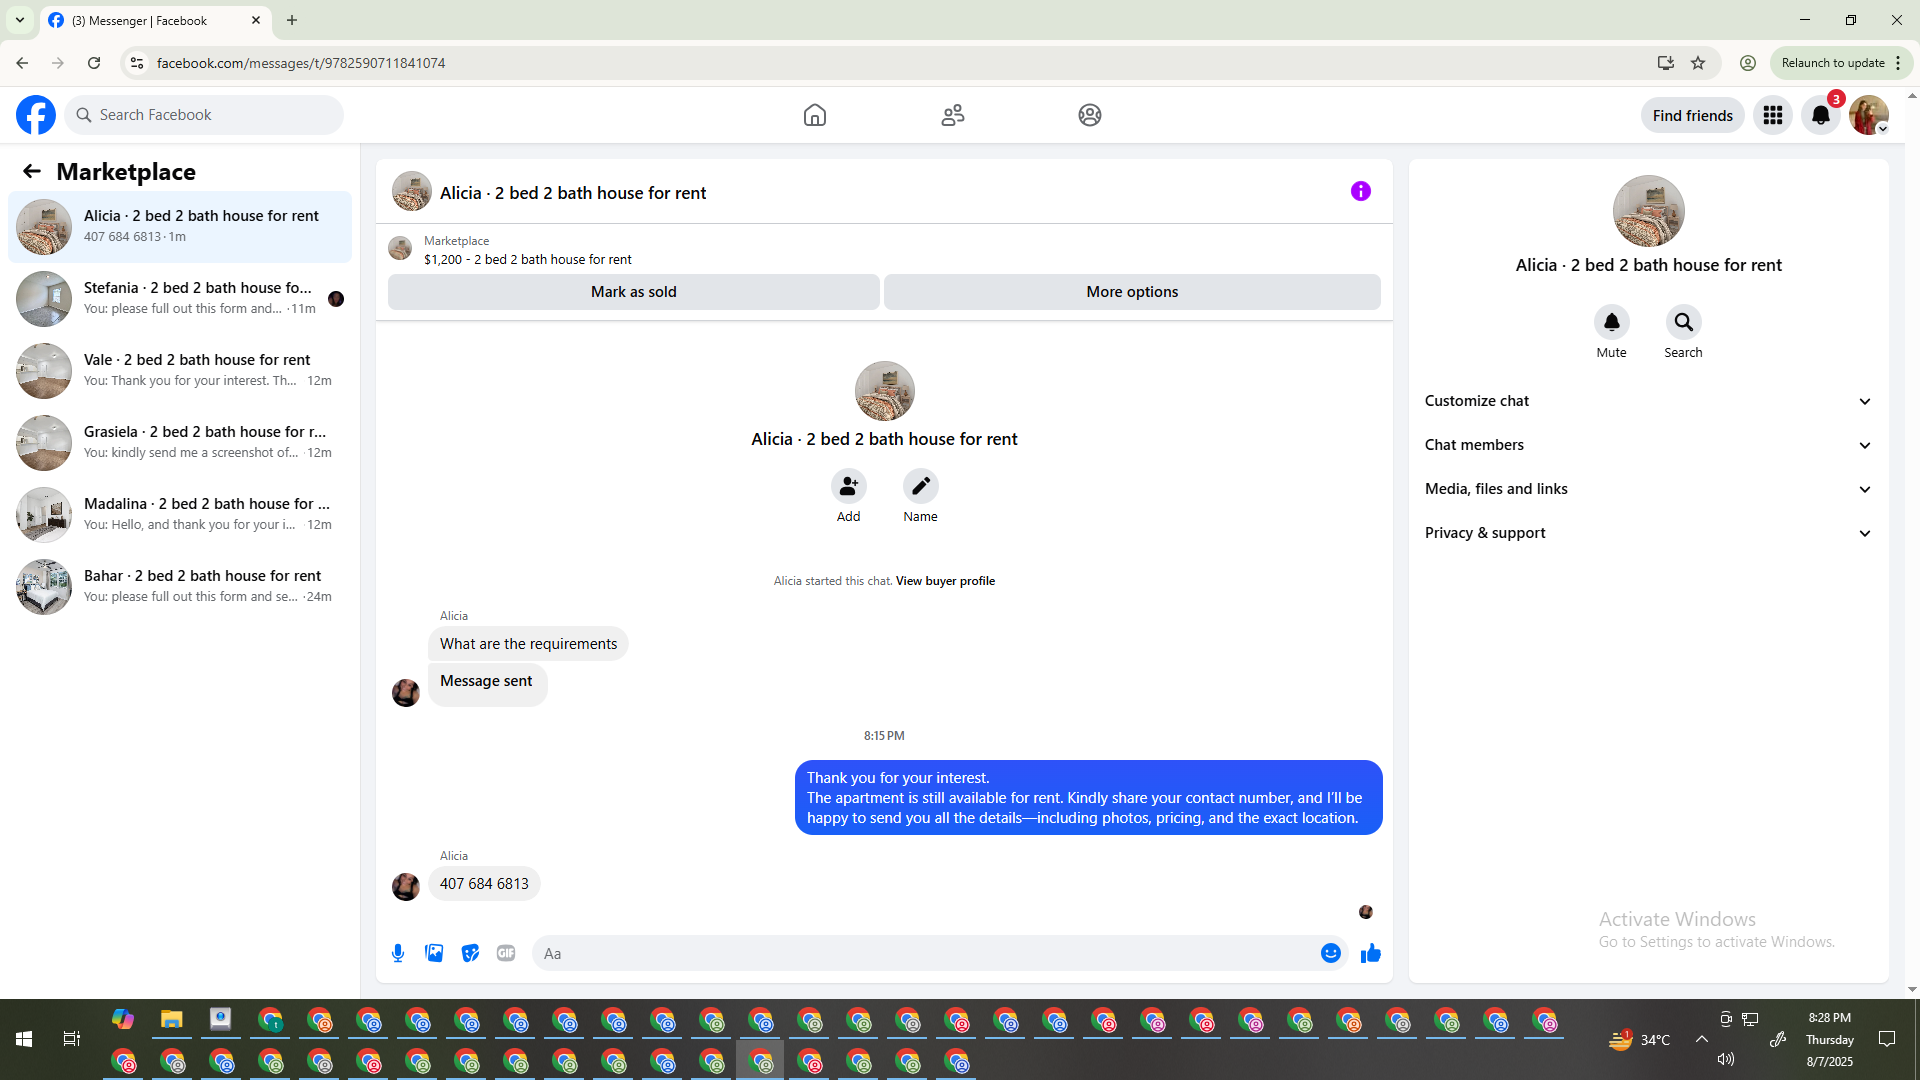
Task: Click Relaunch to update
Action: coord(1840,63)
